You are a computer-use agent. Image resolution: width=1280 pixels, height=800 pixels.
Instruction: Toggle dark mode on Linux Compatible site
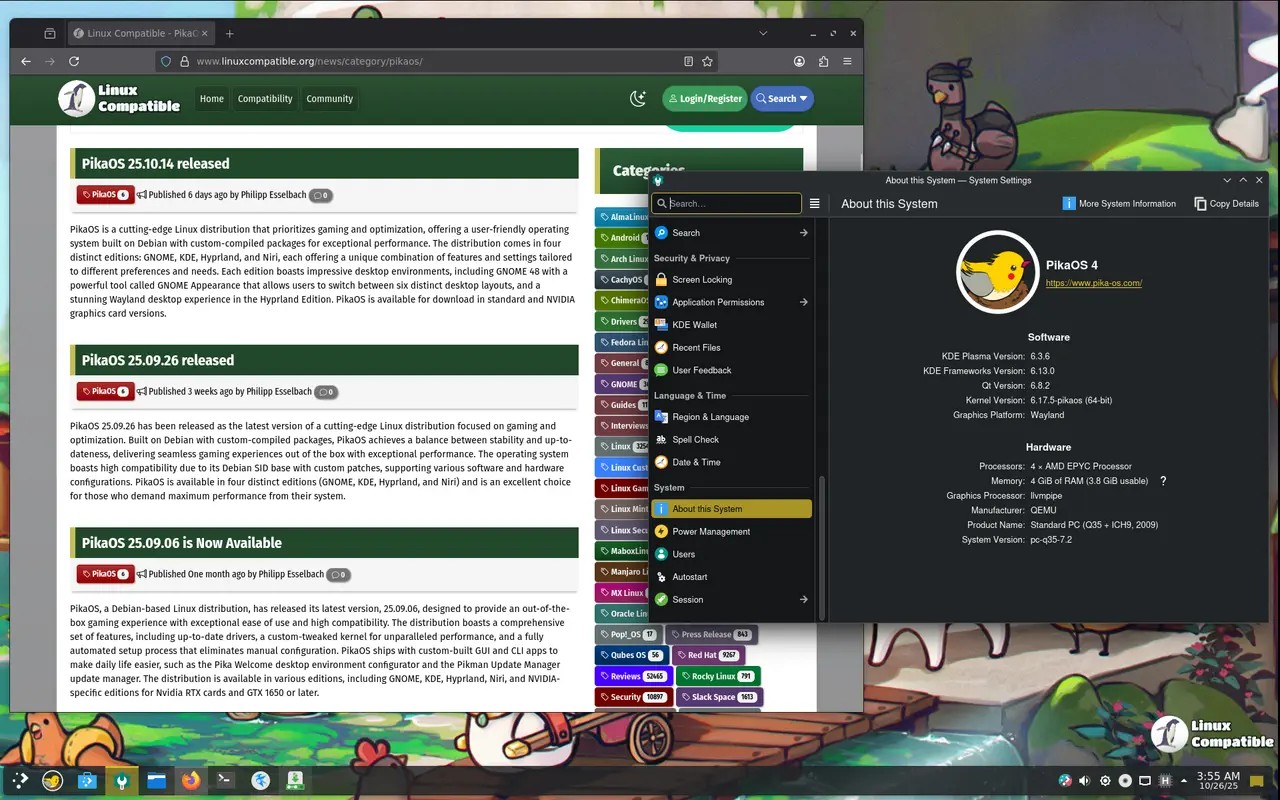pyautogui.click(x=638, y=98)
